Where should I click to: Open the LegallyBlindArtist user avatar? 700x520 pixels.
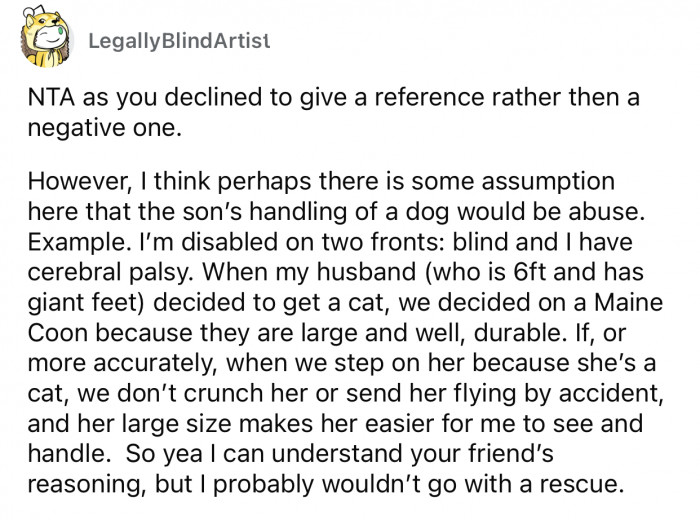(x=45, y=37)
